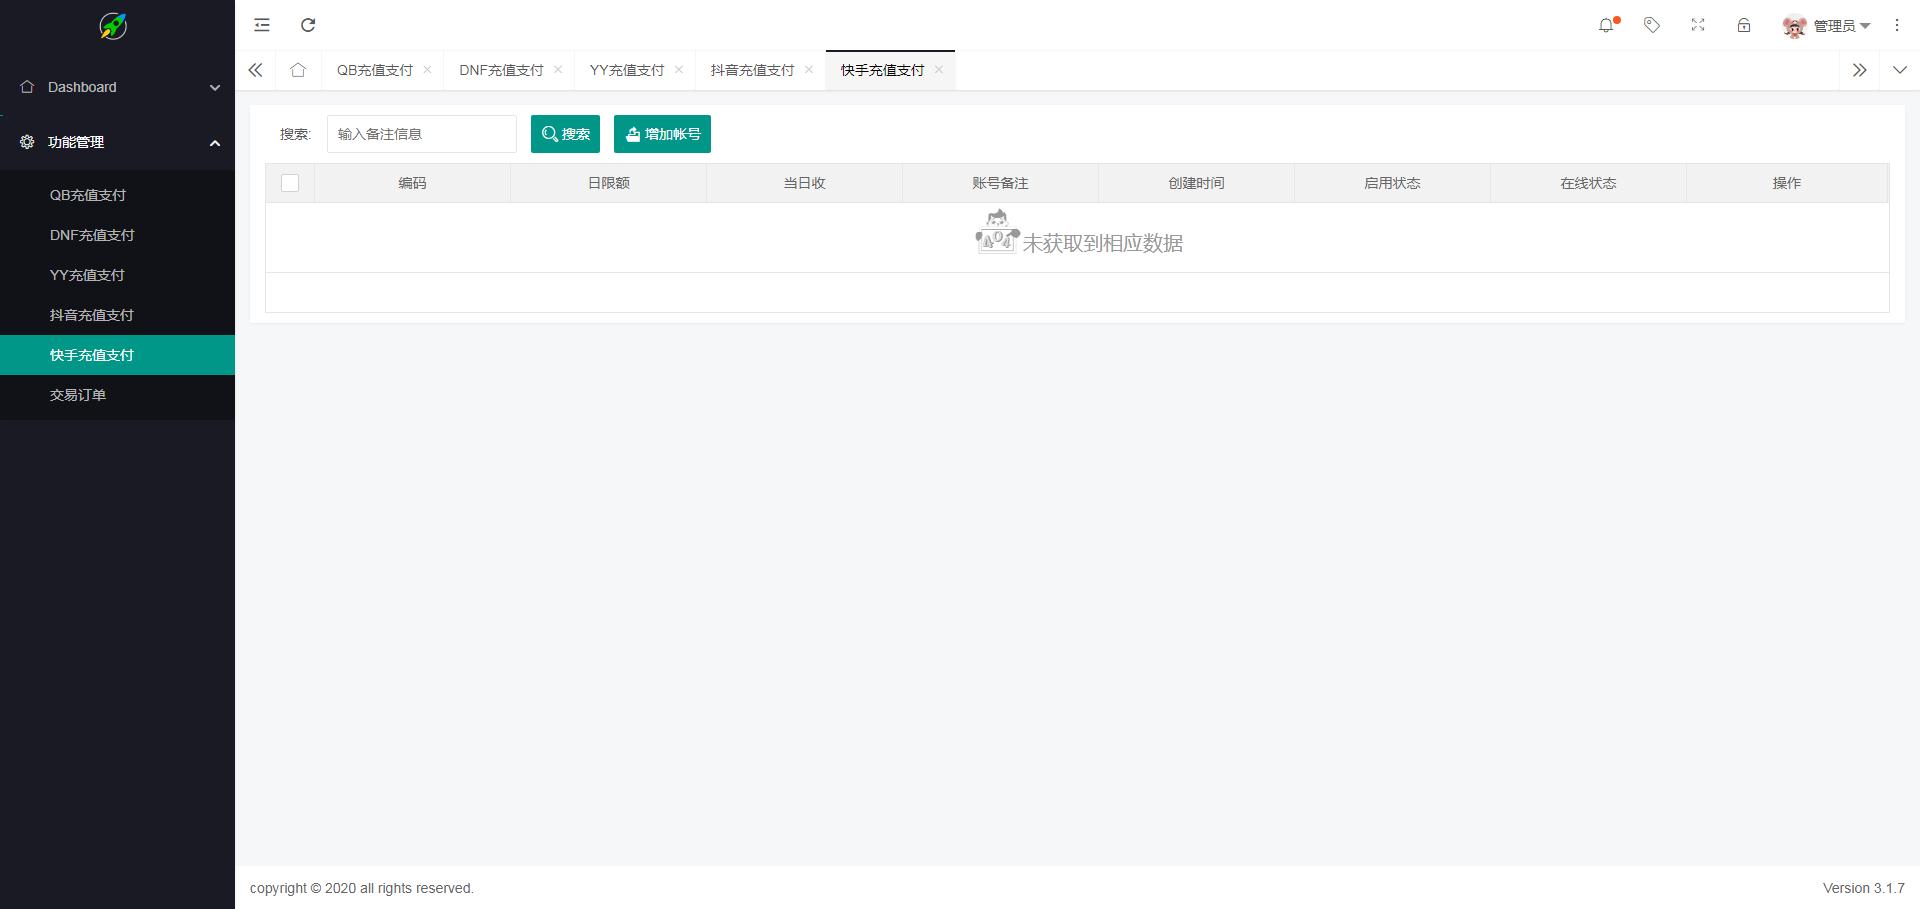Open the 交易订单 menu item
Viewport: 1920px width, 909px height.
pyautogui.click(x=78, y=394)
